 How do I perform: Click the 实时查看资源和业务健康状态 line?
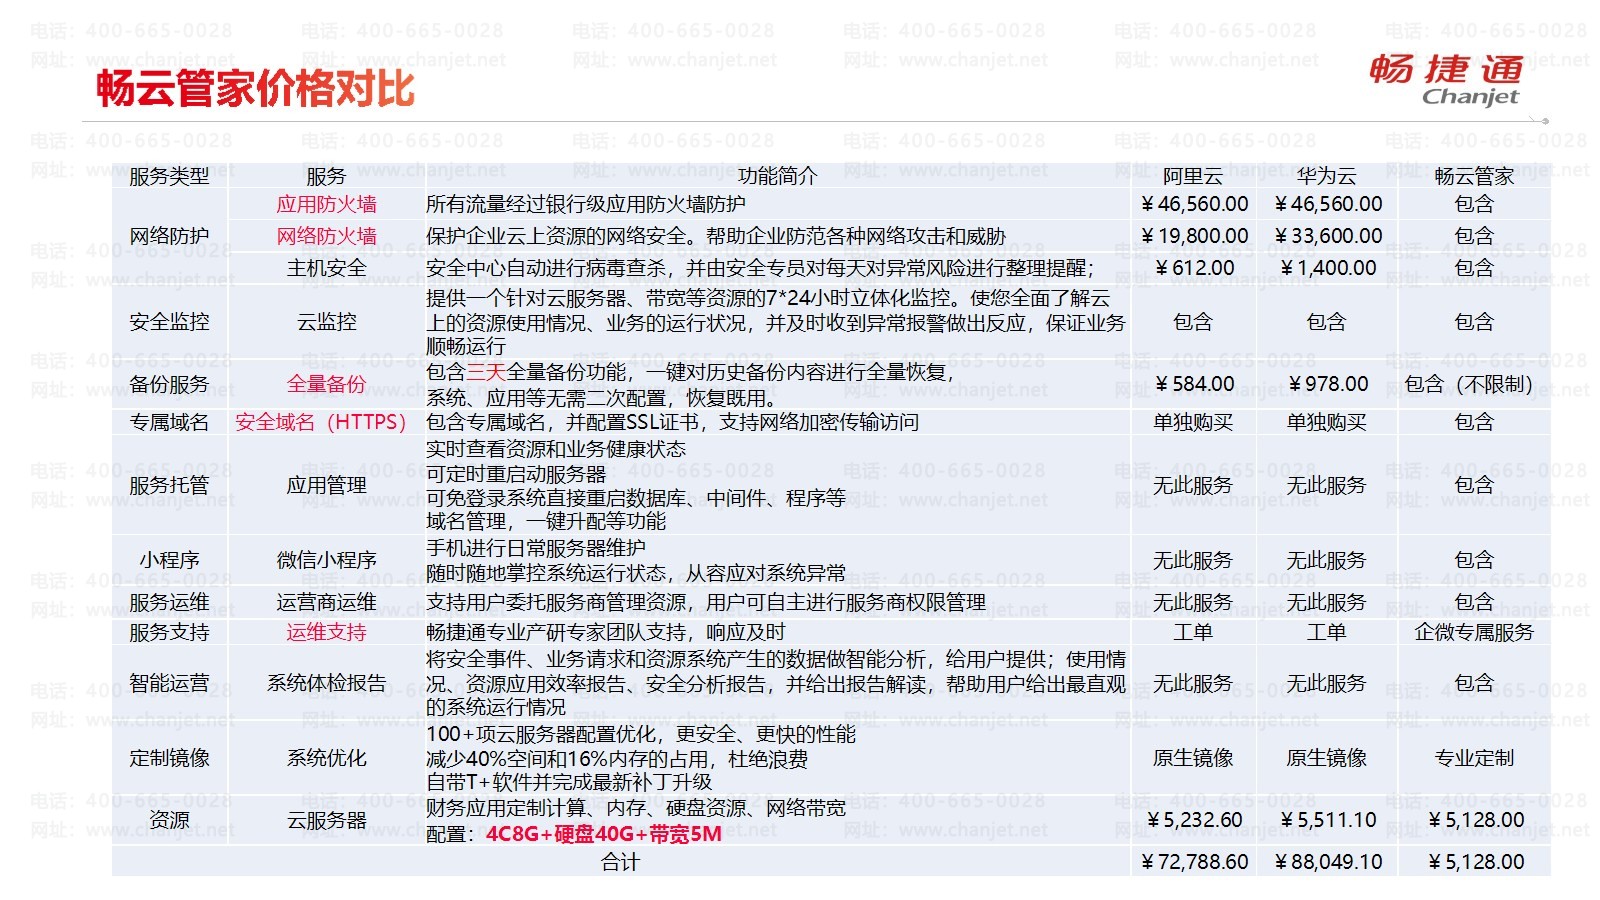pos(556,450)
